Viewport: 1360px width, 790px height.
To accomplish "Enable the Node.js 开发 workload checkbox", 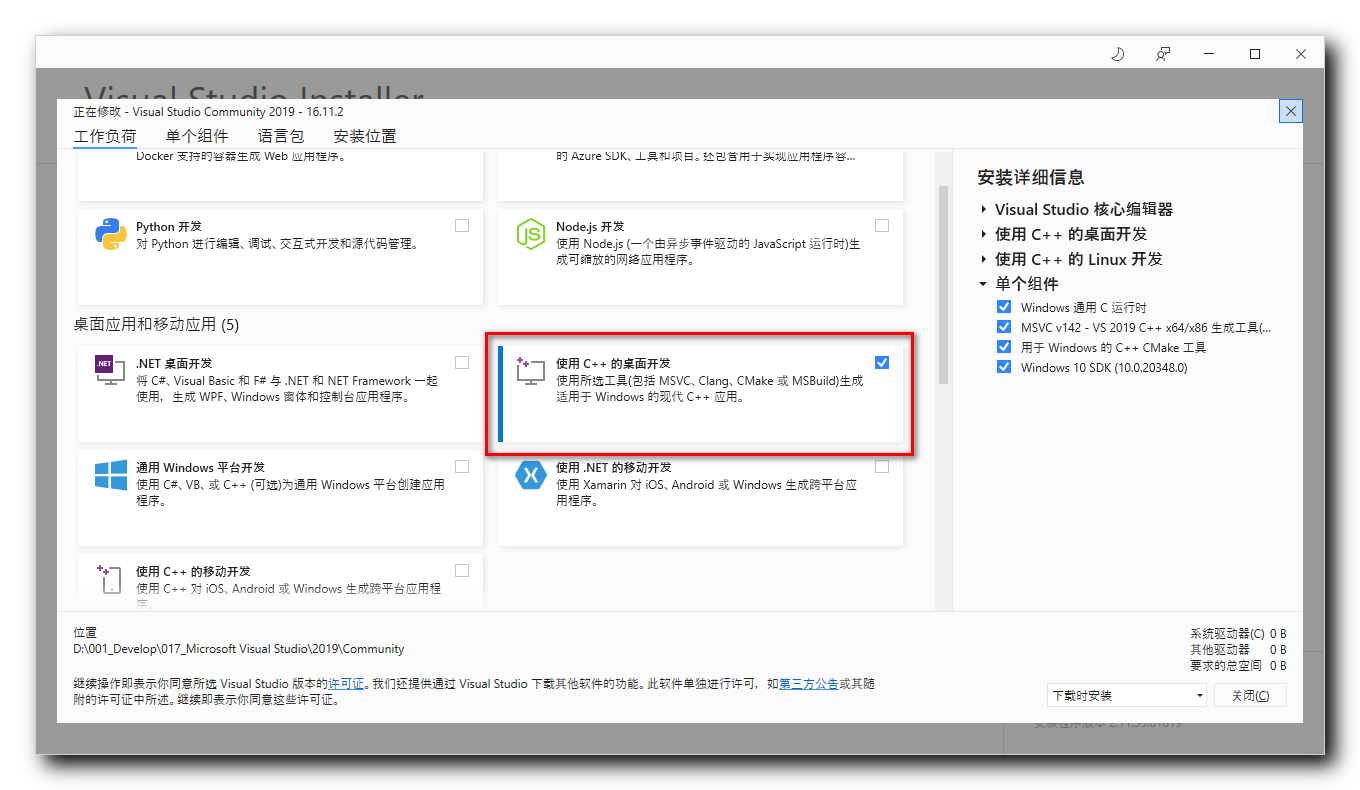I will point(882,226).
